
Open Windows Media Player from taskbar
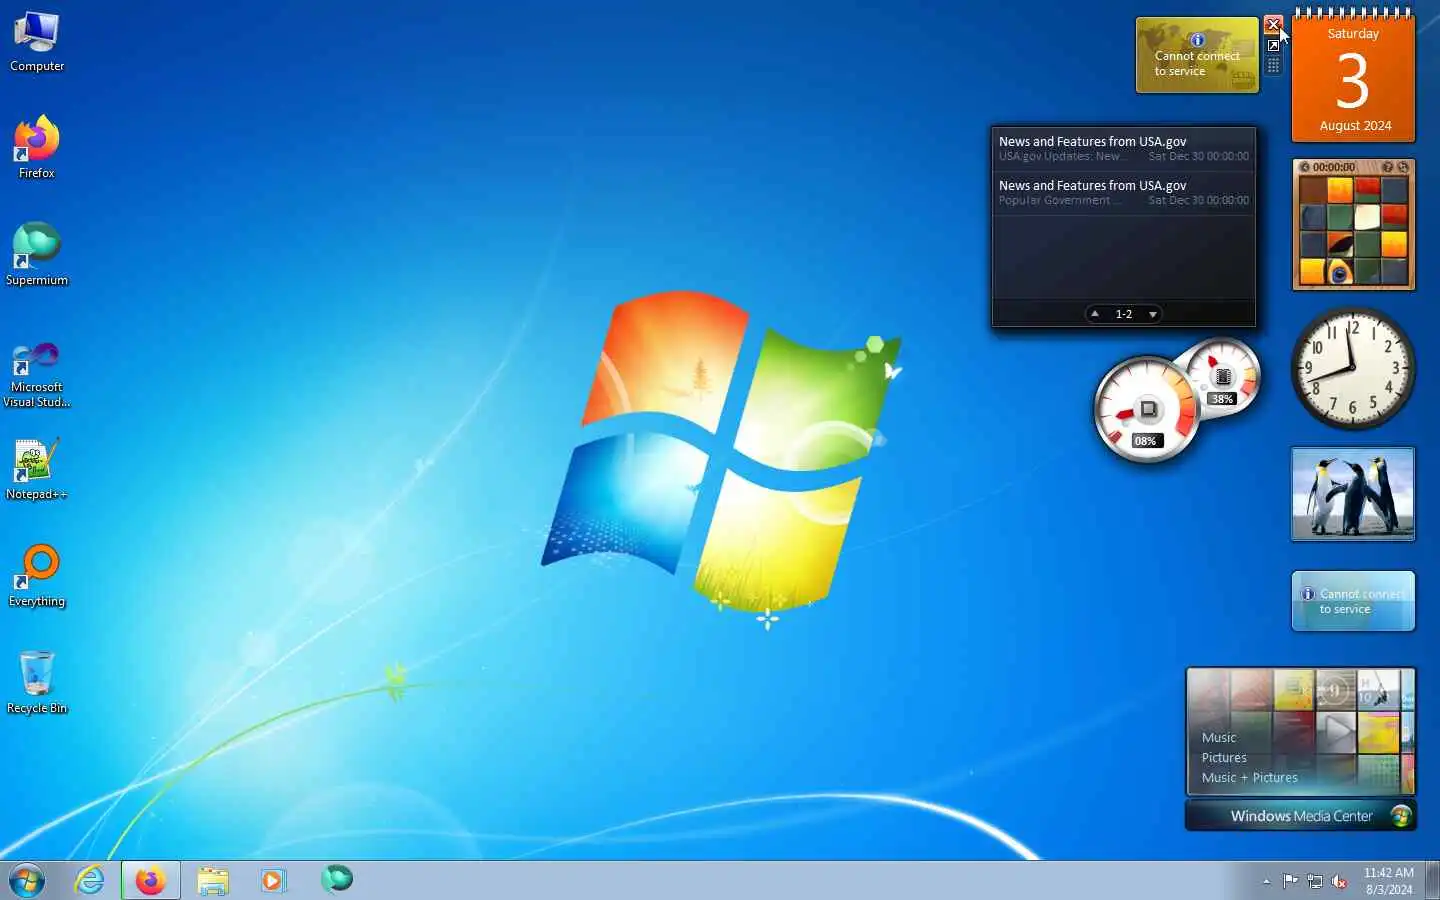[x=273, y=880]
